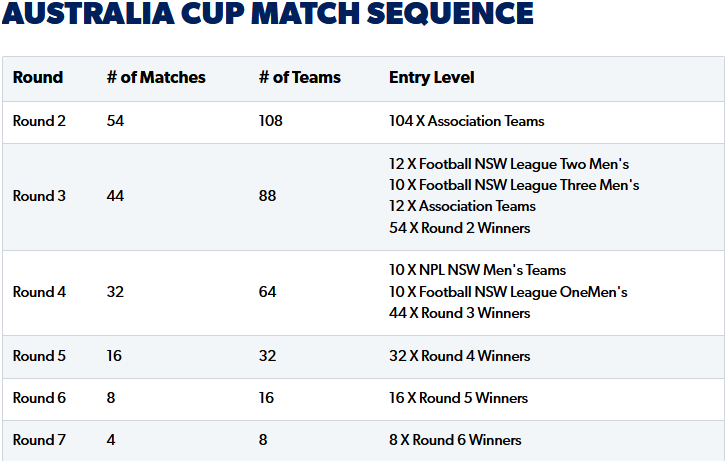
Task: Select the # of Teams column header
Action: tap(300, 77)
